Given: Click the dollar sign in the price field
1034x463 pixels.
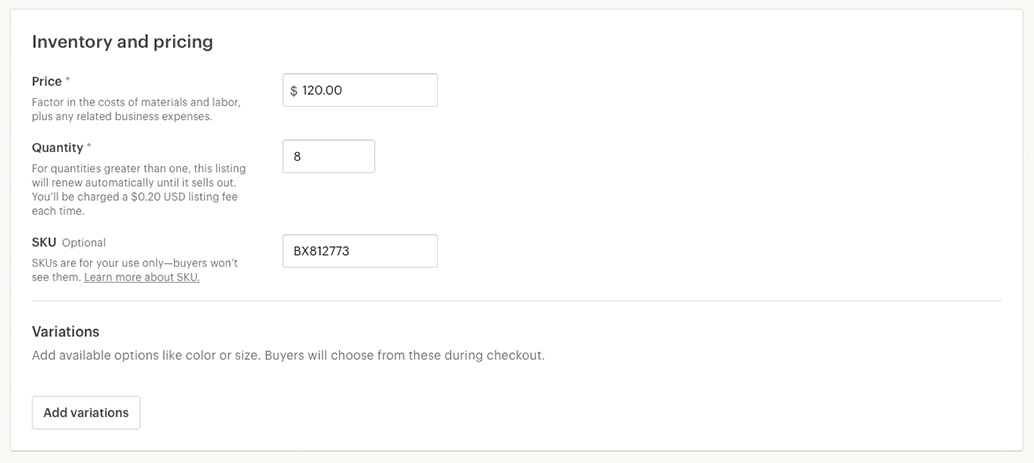Looking at the screenshot, I should (x=294, y=91).
